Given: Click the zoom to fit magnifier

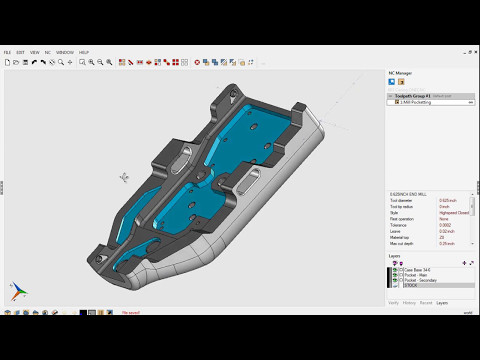Looking at the screenshot, I should [x=109, y=62].
